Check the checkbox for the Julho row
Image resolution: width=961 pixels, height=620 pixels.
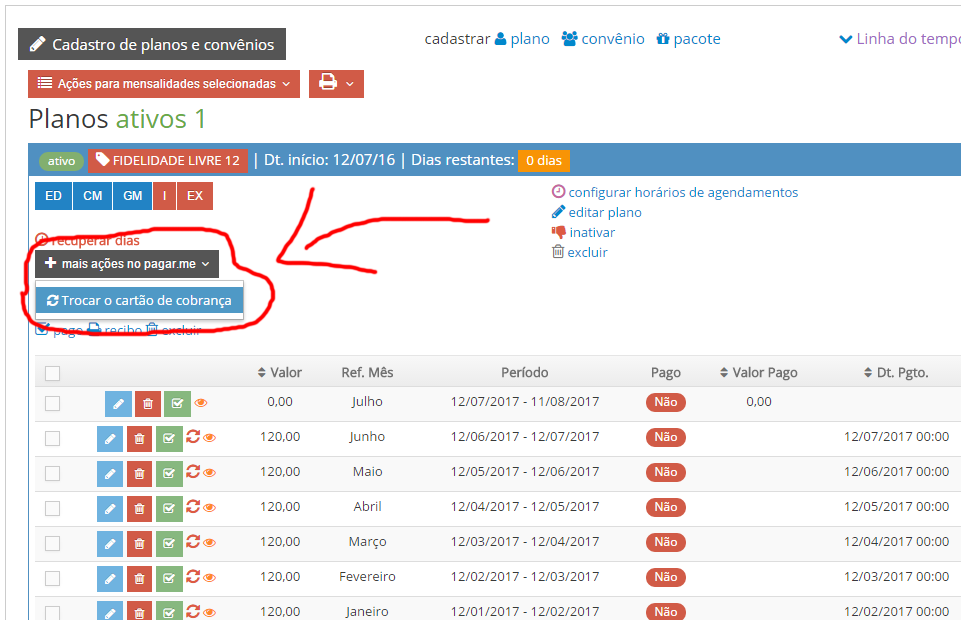click(x=52, y=403)
